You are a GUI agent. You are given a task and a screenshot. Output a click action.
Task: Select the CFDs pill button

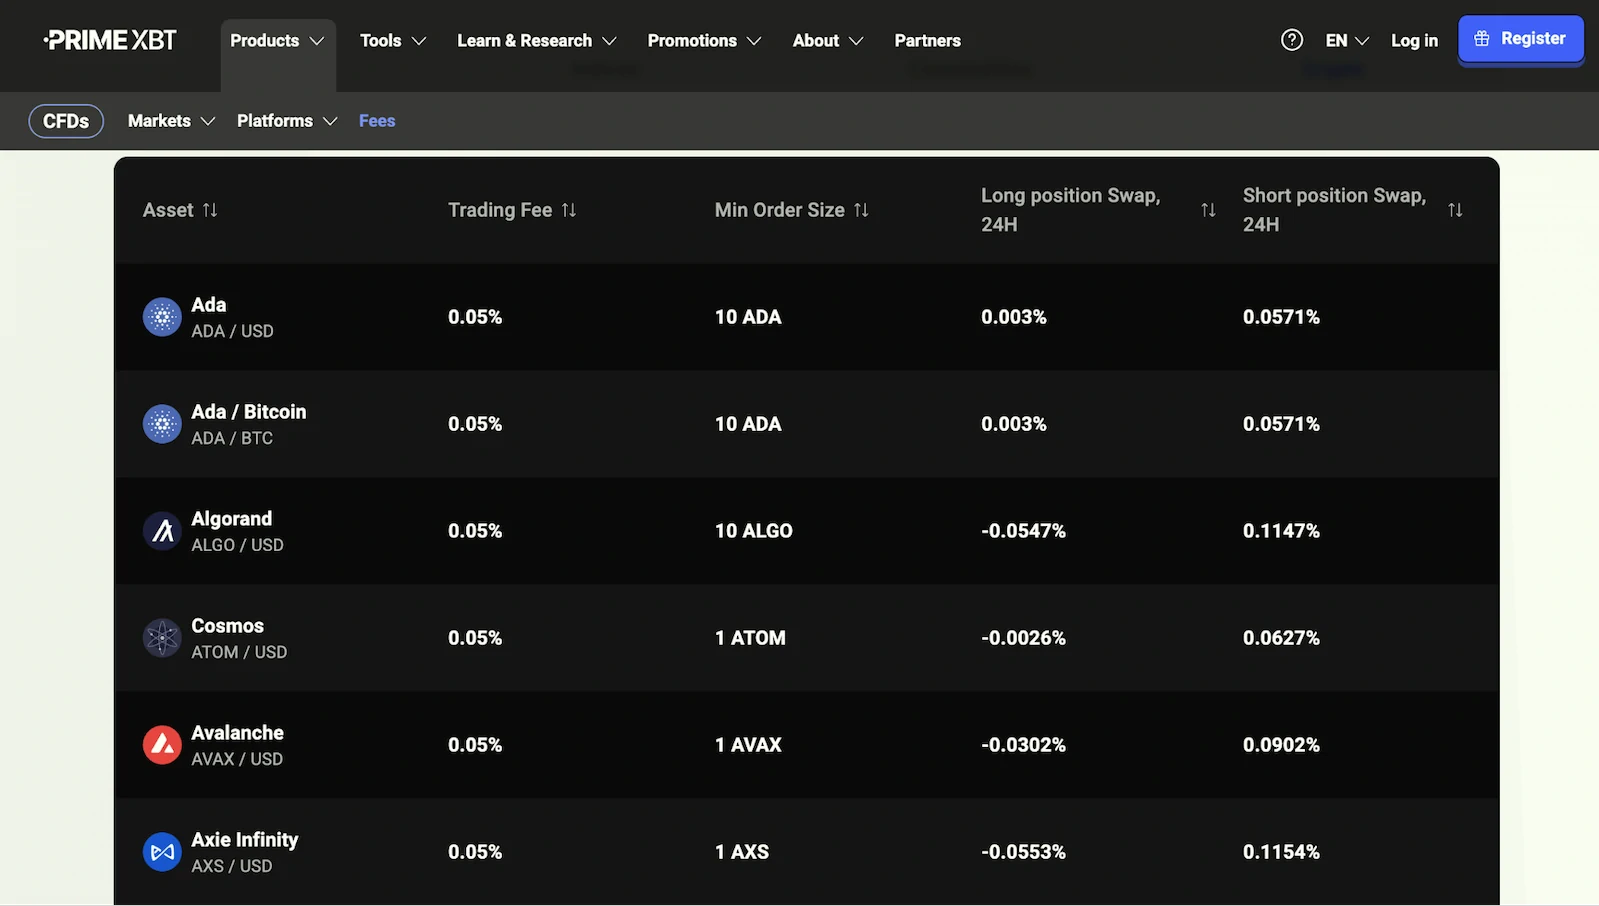point(66,121)
